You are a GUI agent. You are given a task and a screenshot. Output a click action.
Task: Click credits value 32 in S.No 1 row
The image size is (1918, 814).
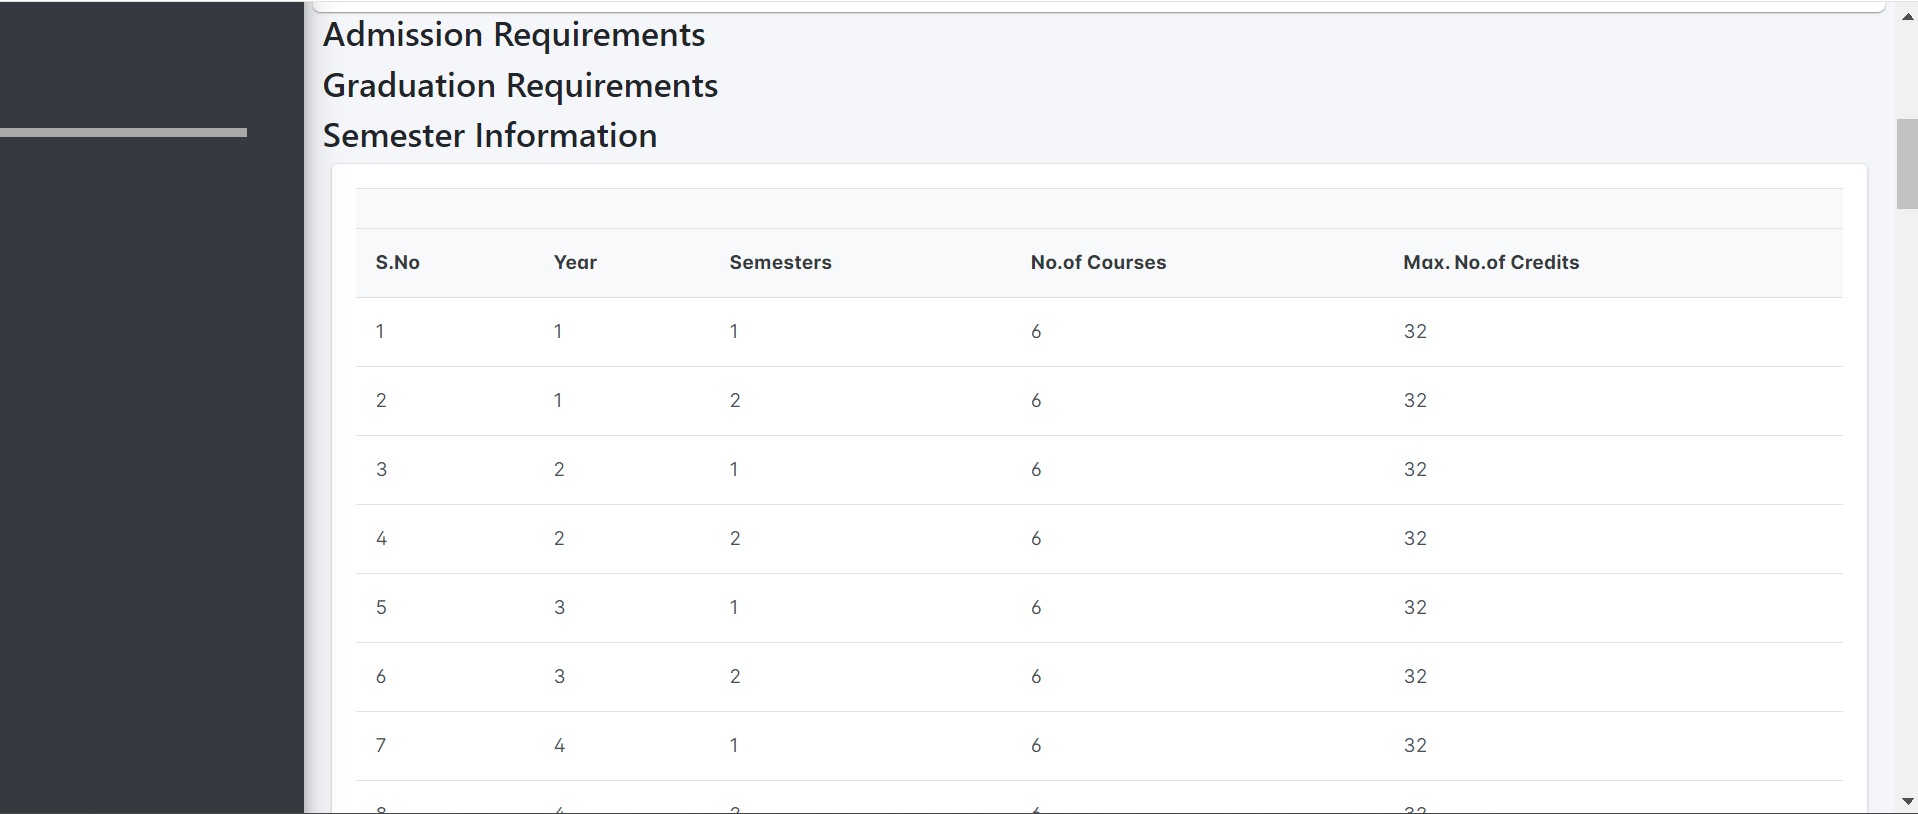point(1415,331)
